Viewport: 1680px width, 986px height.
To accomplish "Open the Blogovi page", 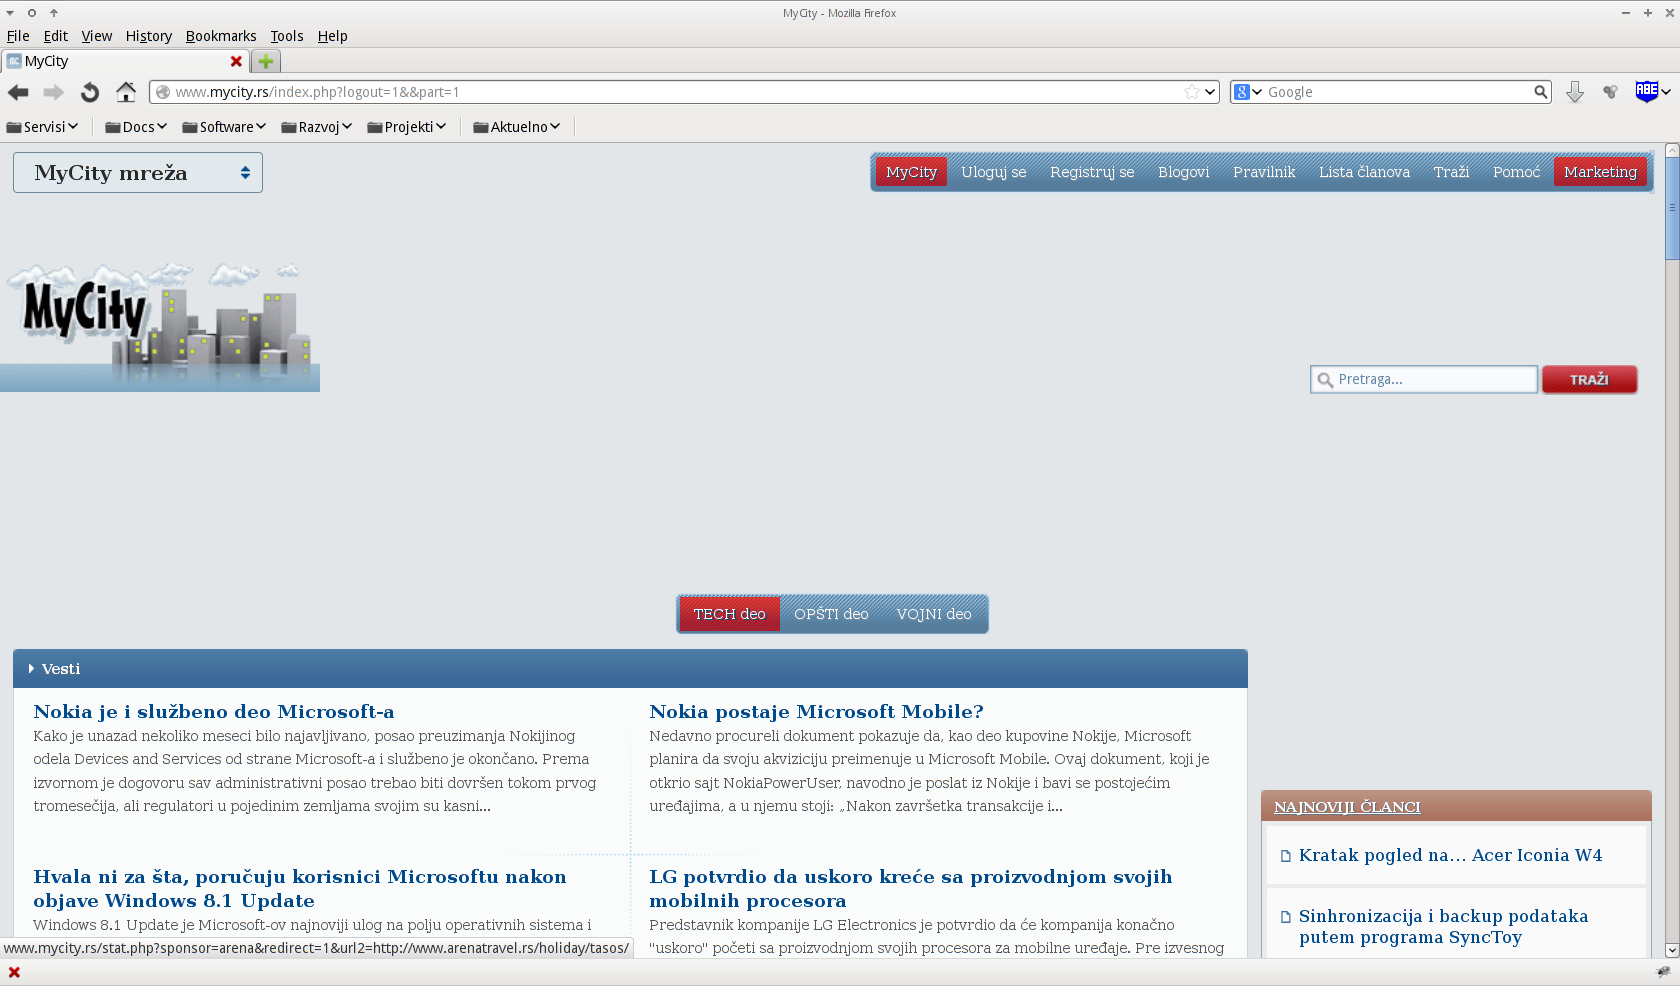I will pyautogui.click(x=1184, y=172).
